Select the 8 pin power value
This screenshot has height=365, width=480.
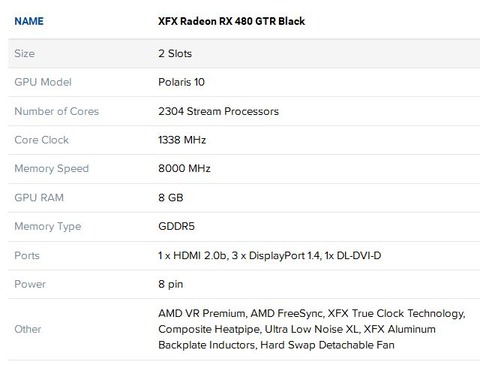click(x=171, y=284)
